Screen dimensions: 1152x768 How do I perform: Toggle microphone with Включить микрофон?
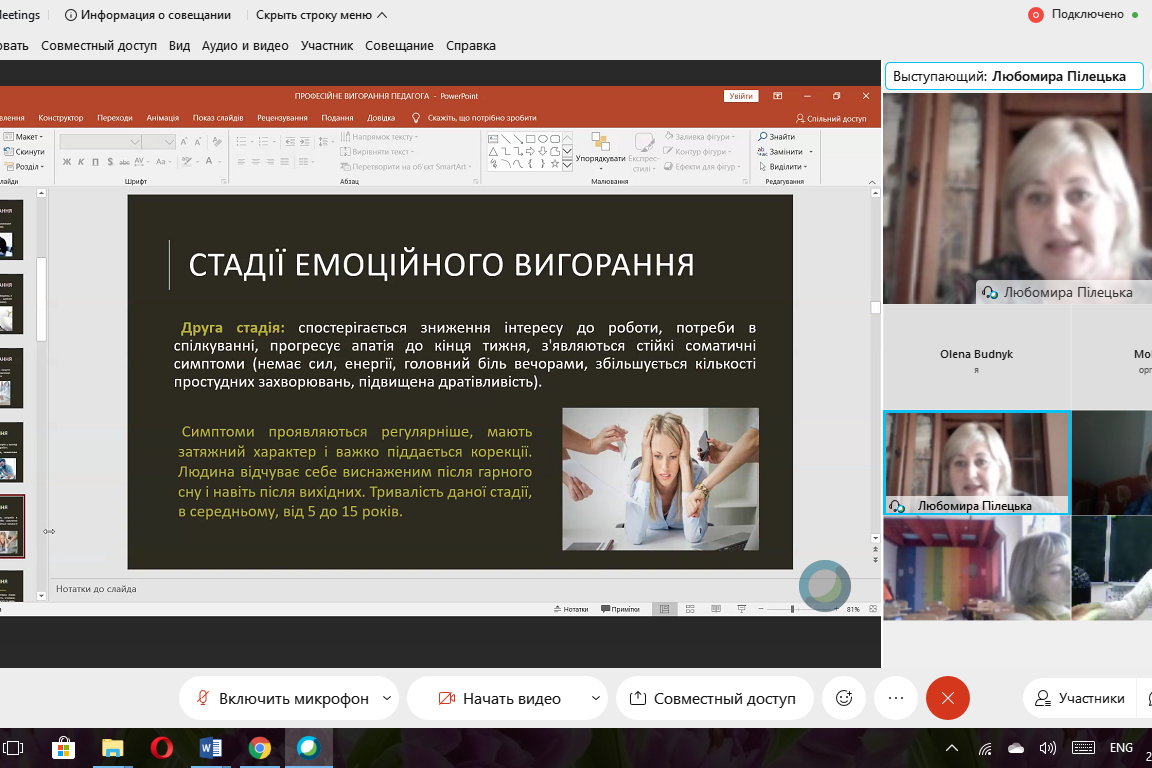click(x=281, y=698)
